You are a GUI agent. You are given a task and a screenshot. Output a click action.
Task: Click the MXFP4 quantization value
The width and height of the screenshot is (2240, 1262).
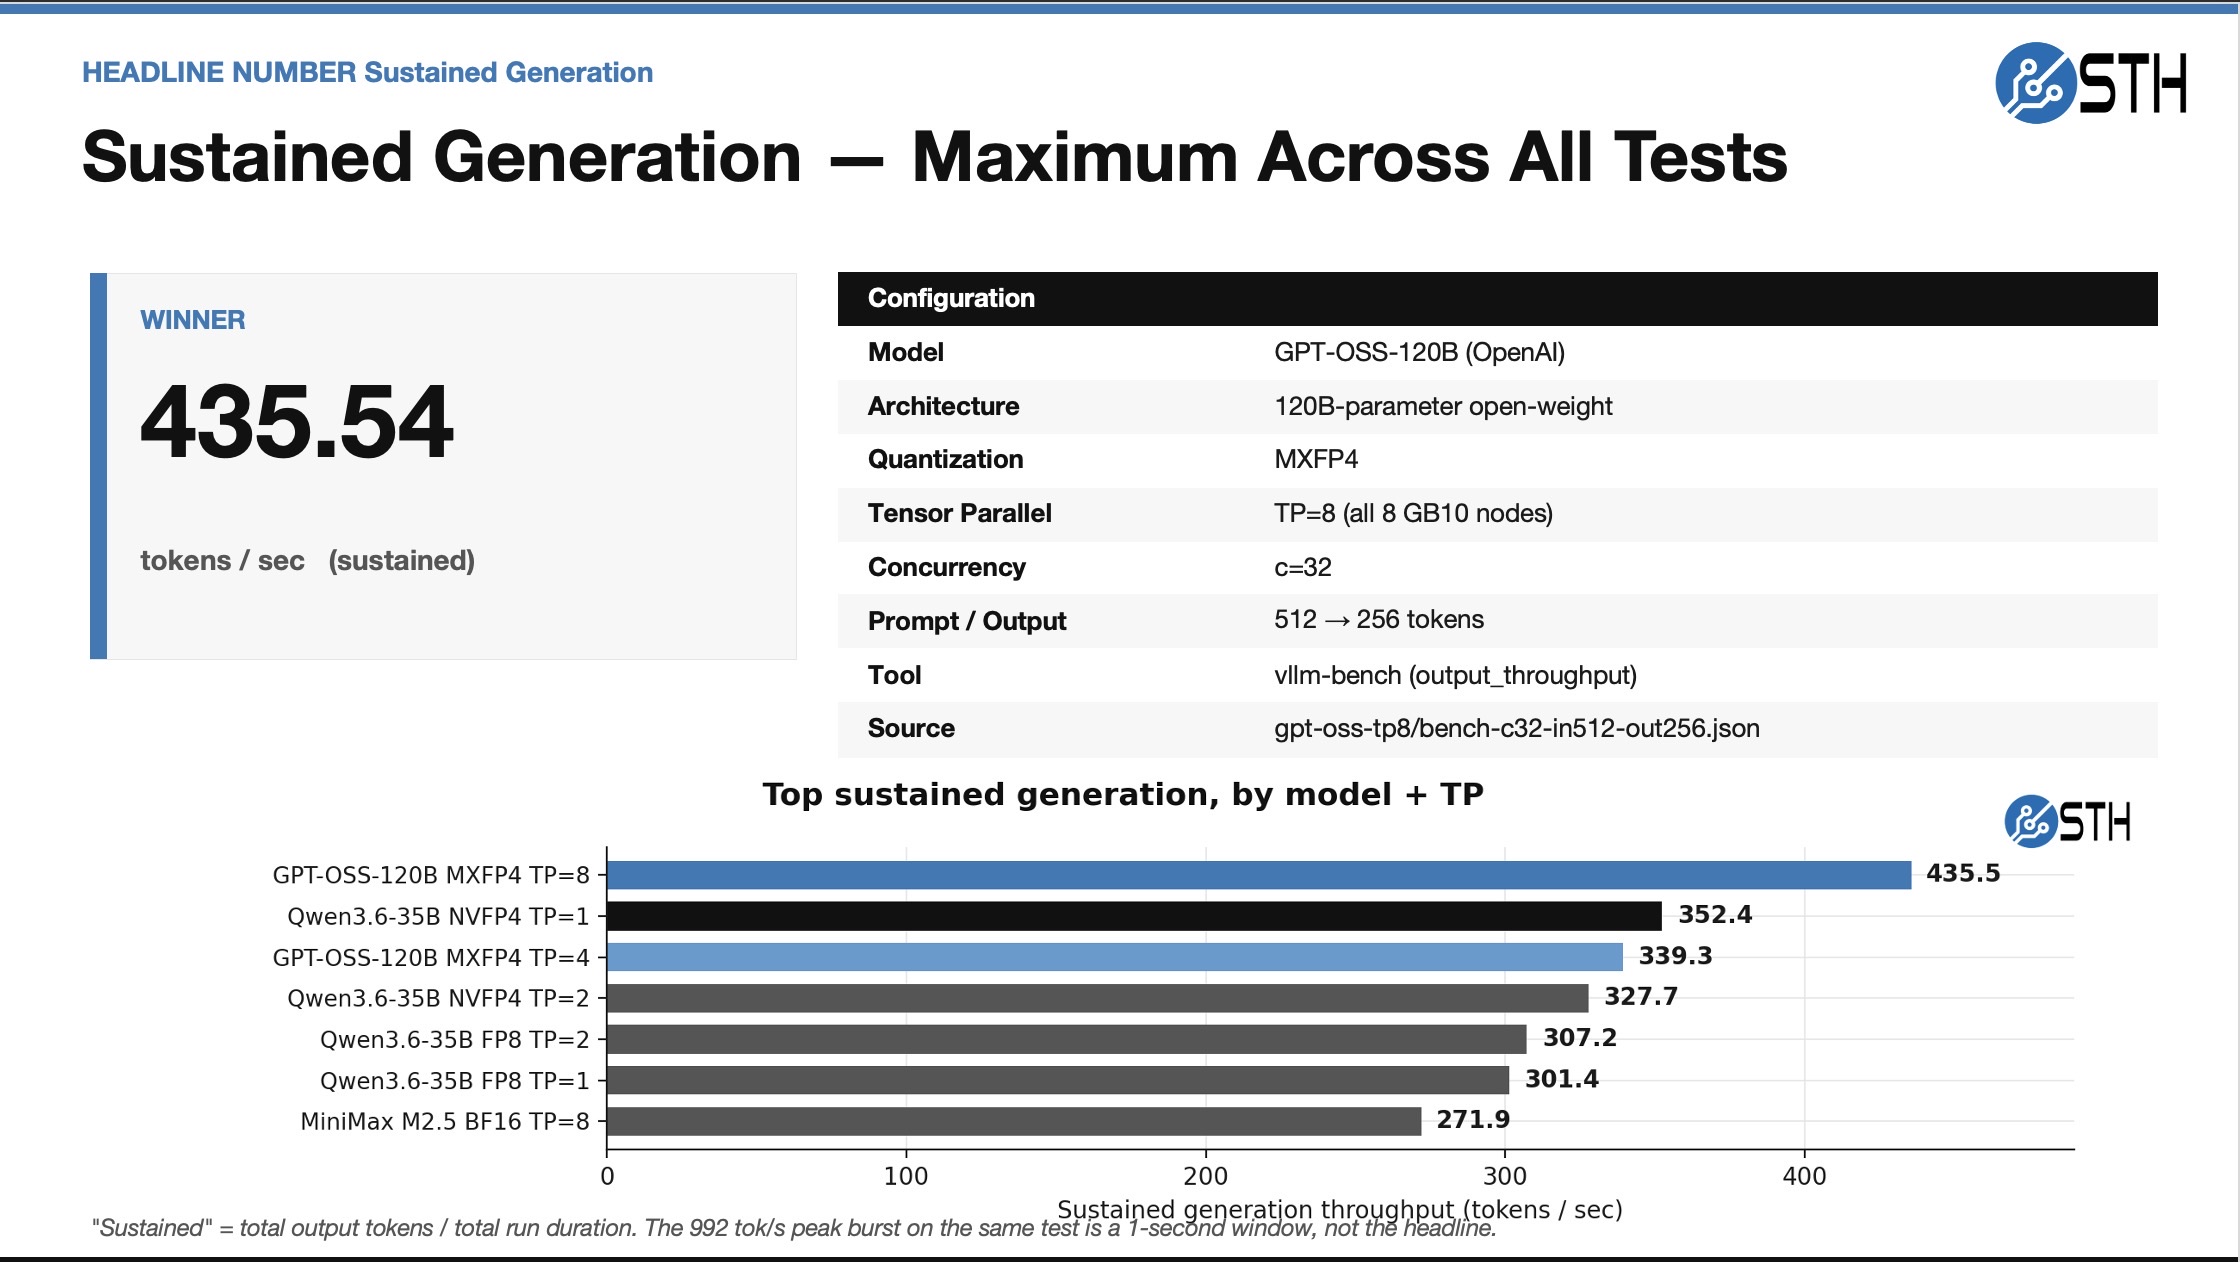(1315, 459)
